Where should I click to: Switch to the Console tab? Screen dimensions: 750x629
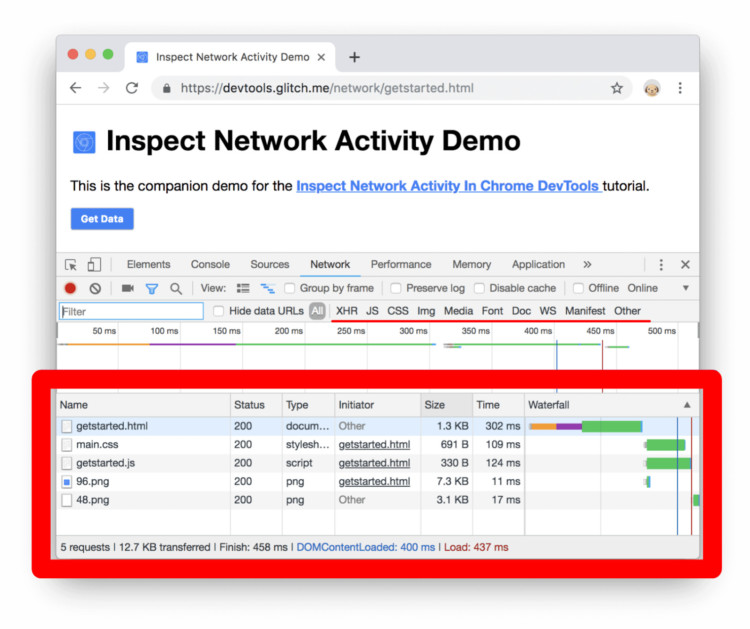210,265
